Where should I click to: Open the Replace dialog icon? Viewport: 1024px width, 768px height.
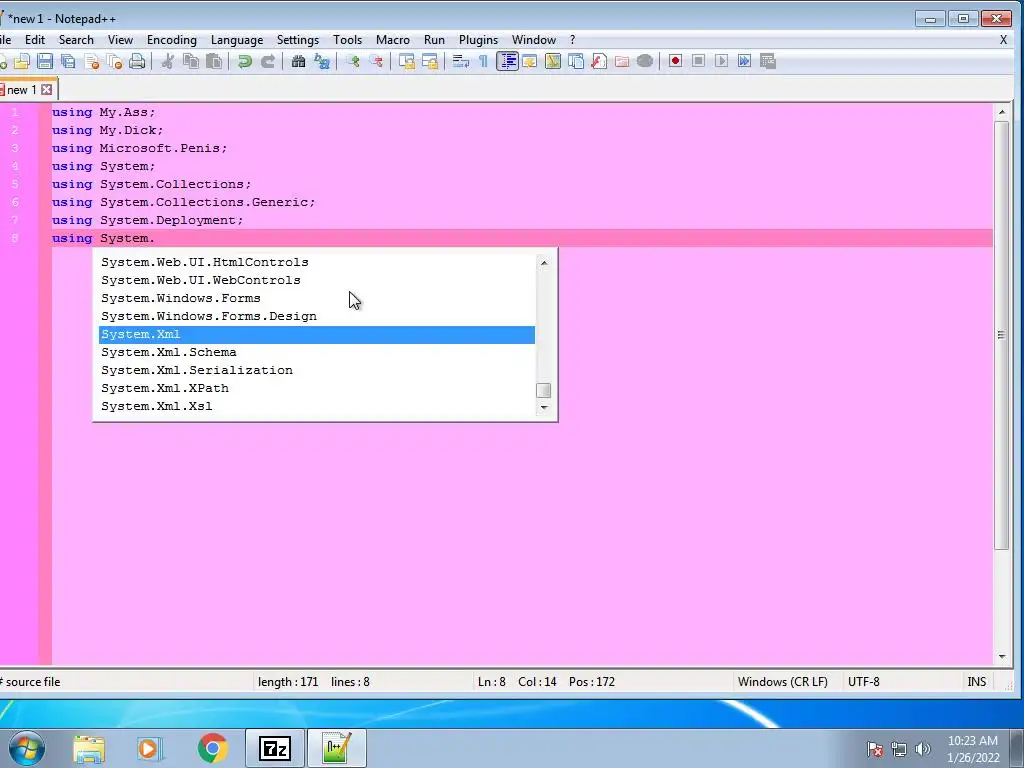(322, 61)
